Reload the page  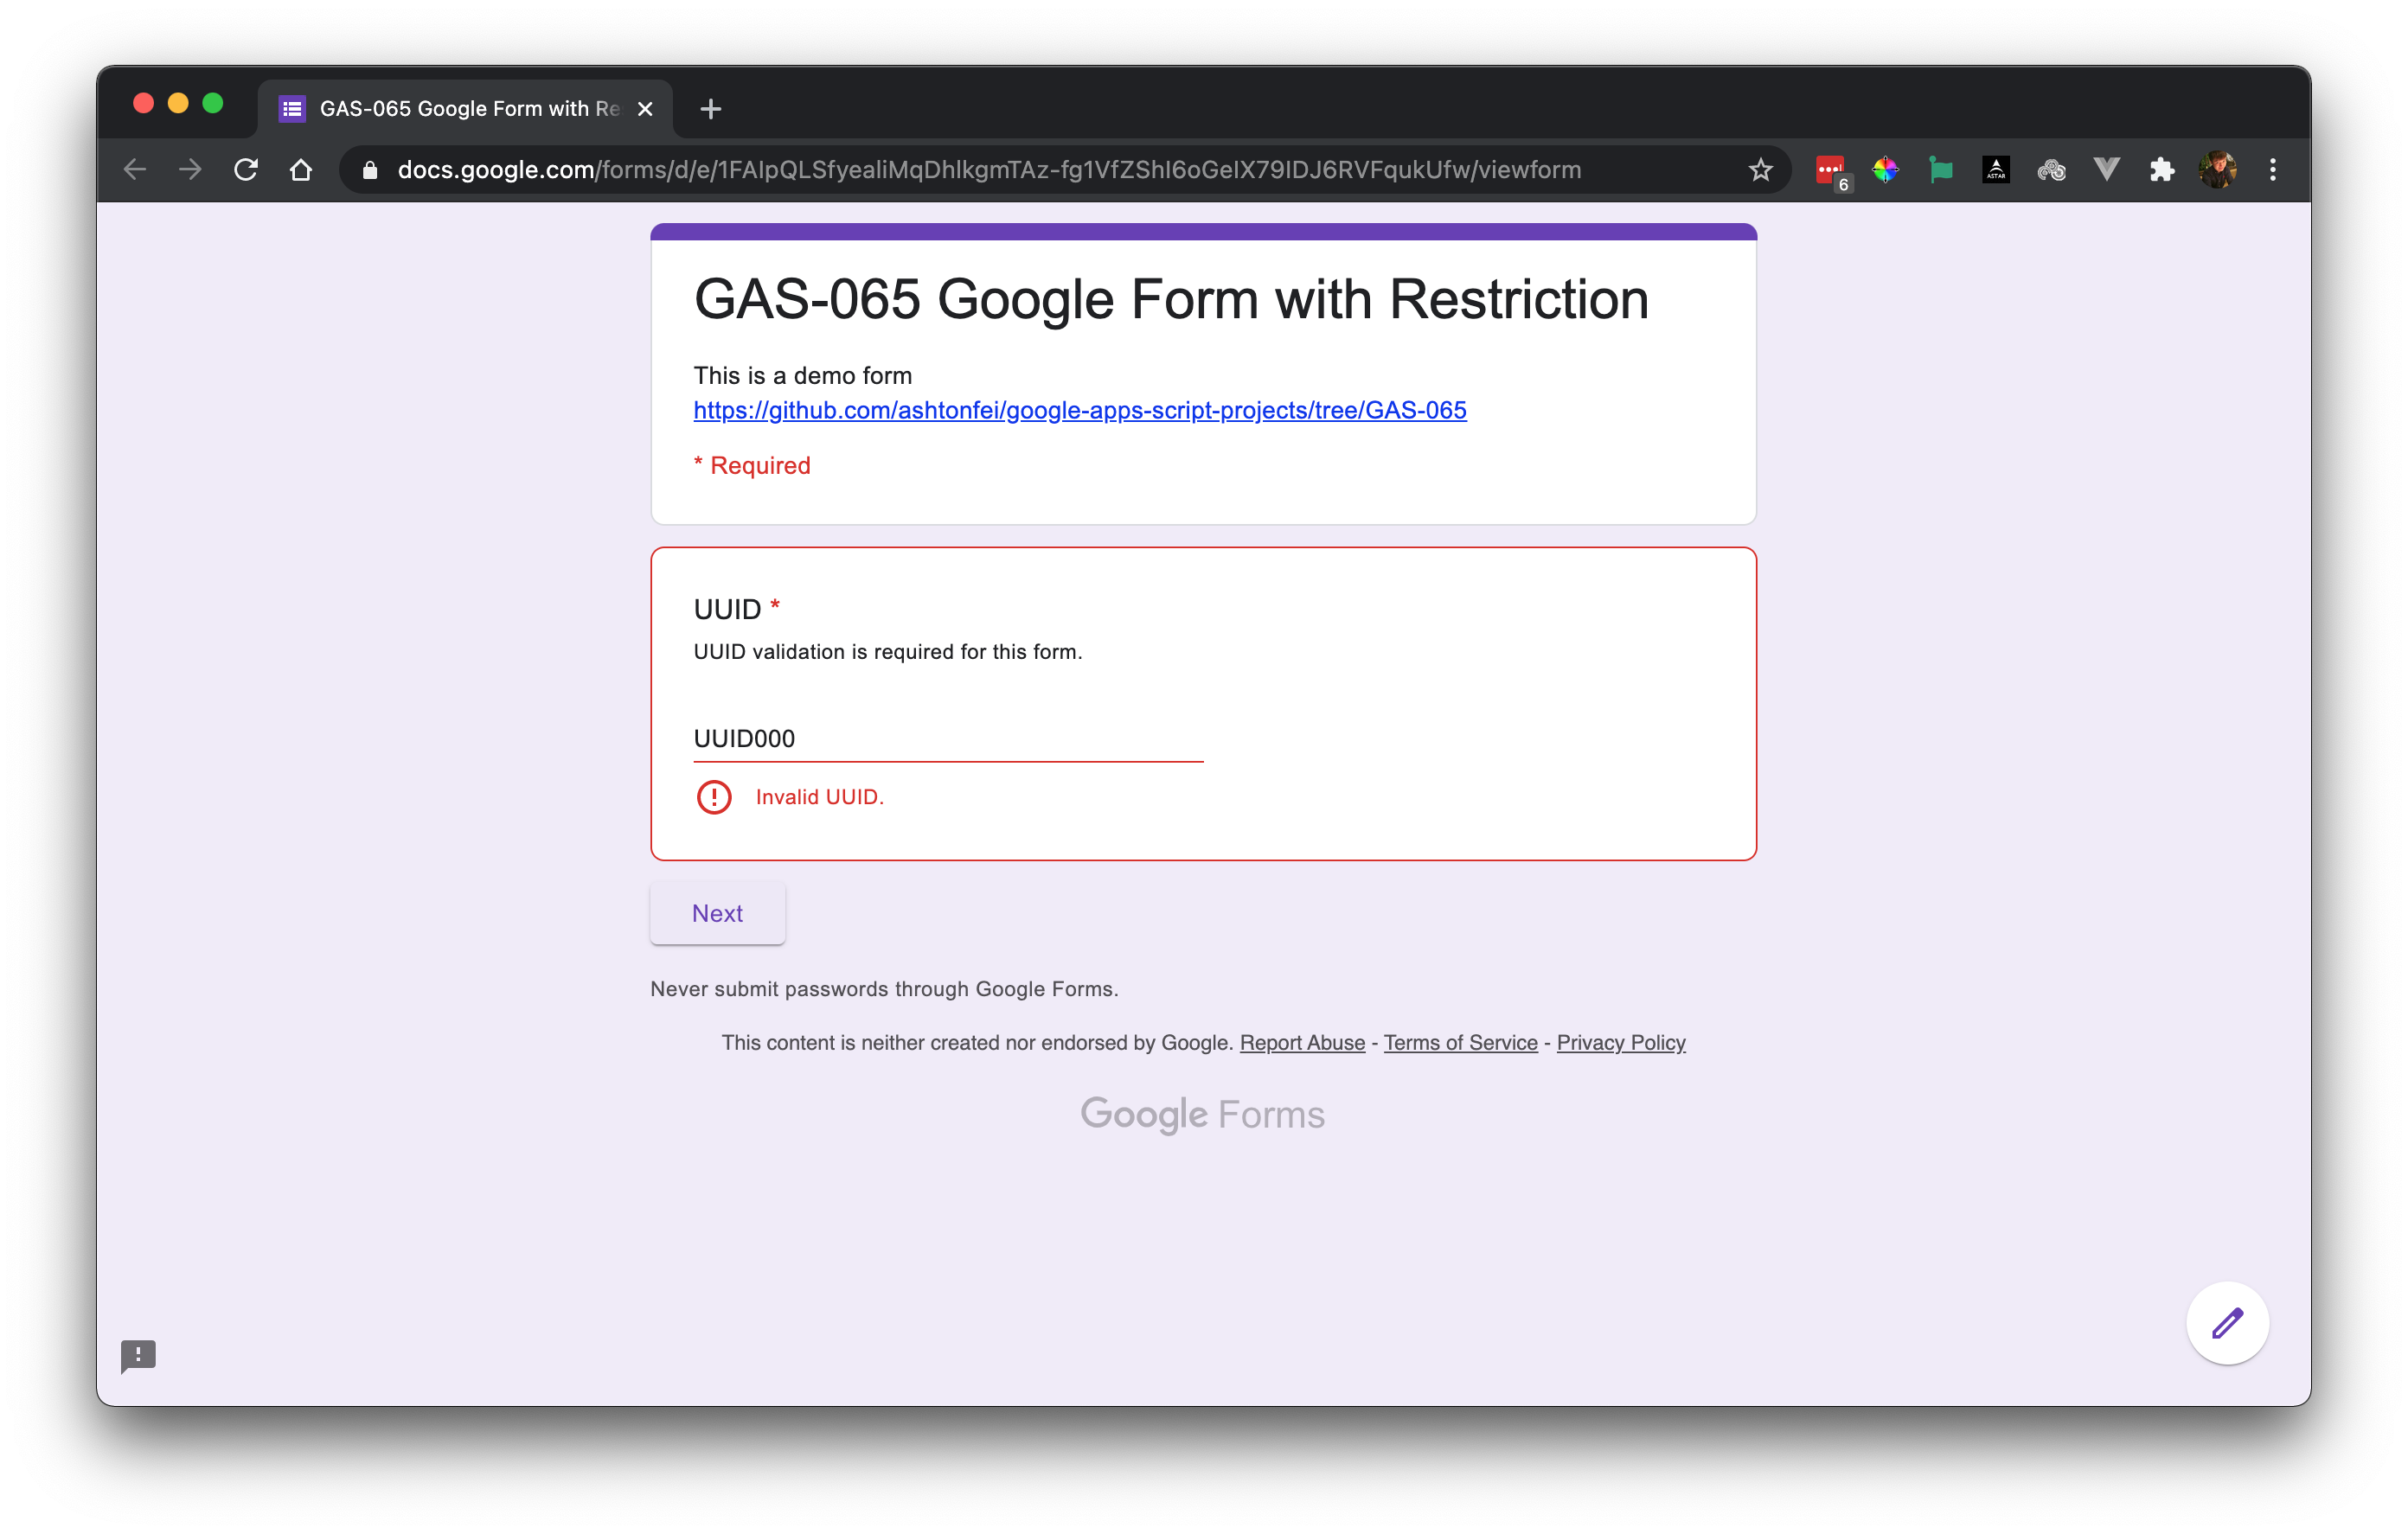[246, 170]
